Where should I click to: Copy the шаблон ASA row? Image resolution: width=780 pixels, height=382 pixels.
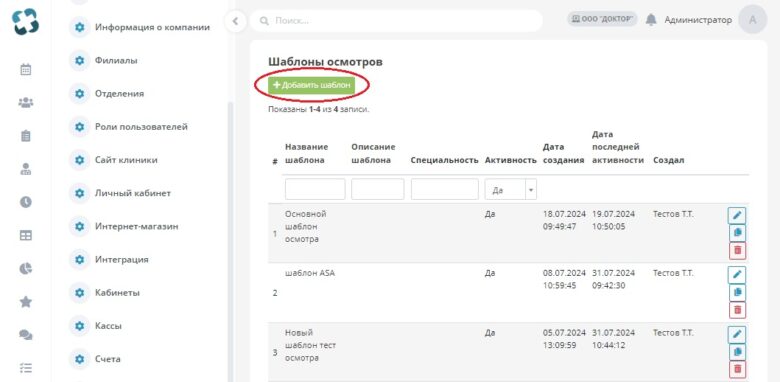tap(737, 292)
